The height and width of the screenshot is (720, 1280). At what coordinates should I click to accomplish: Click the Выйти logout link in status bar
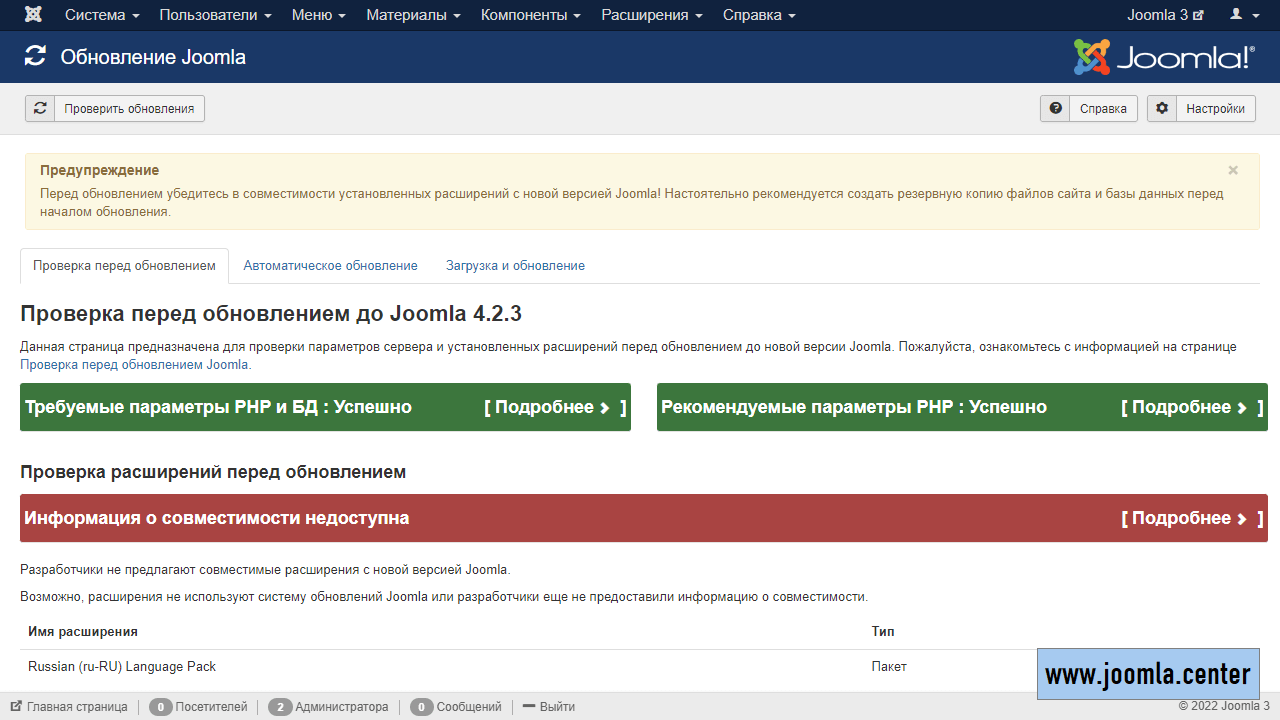[x=548, y=707]
